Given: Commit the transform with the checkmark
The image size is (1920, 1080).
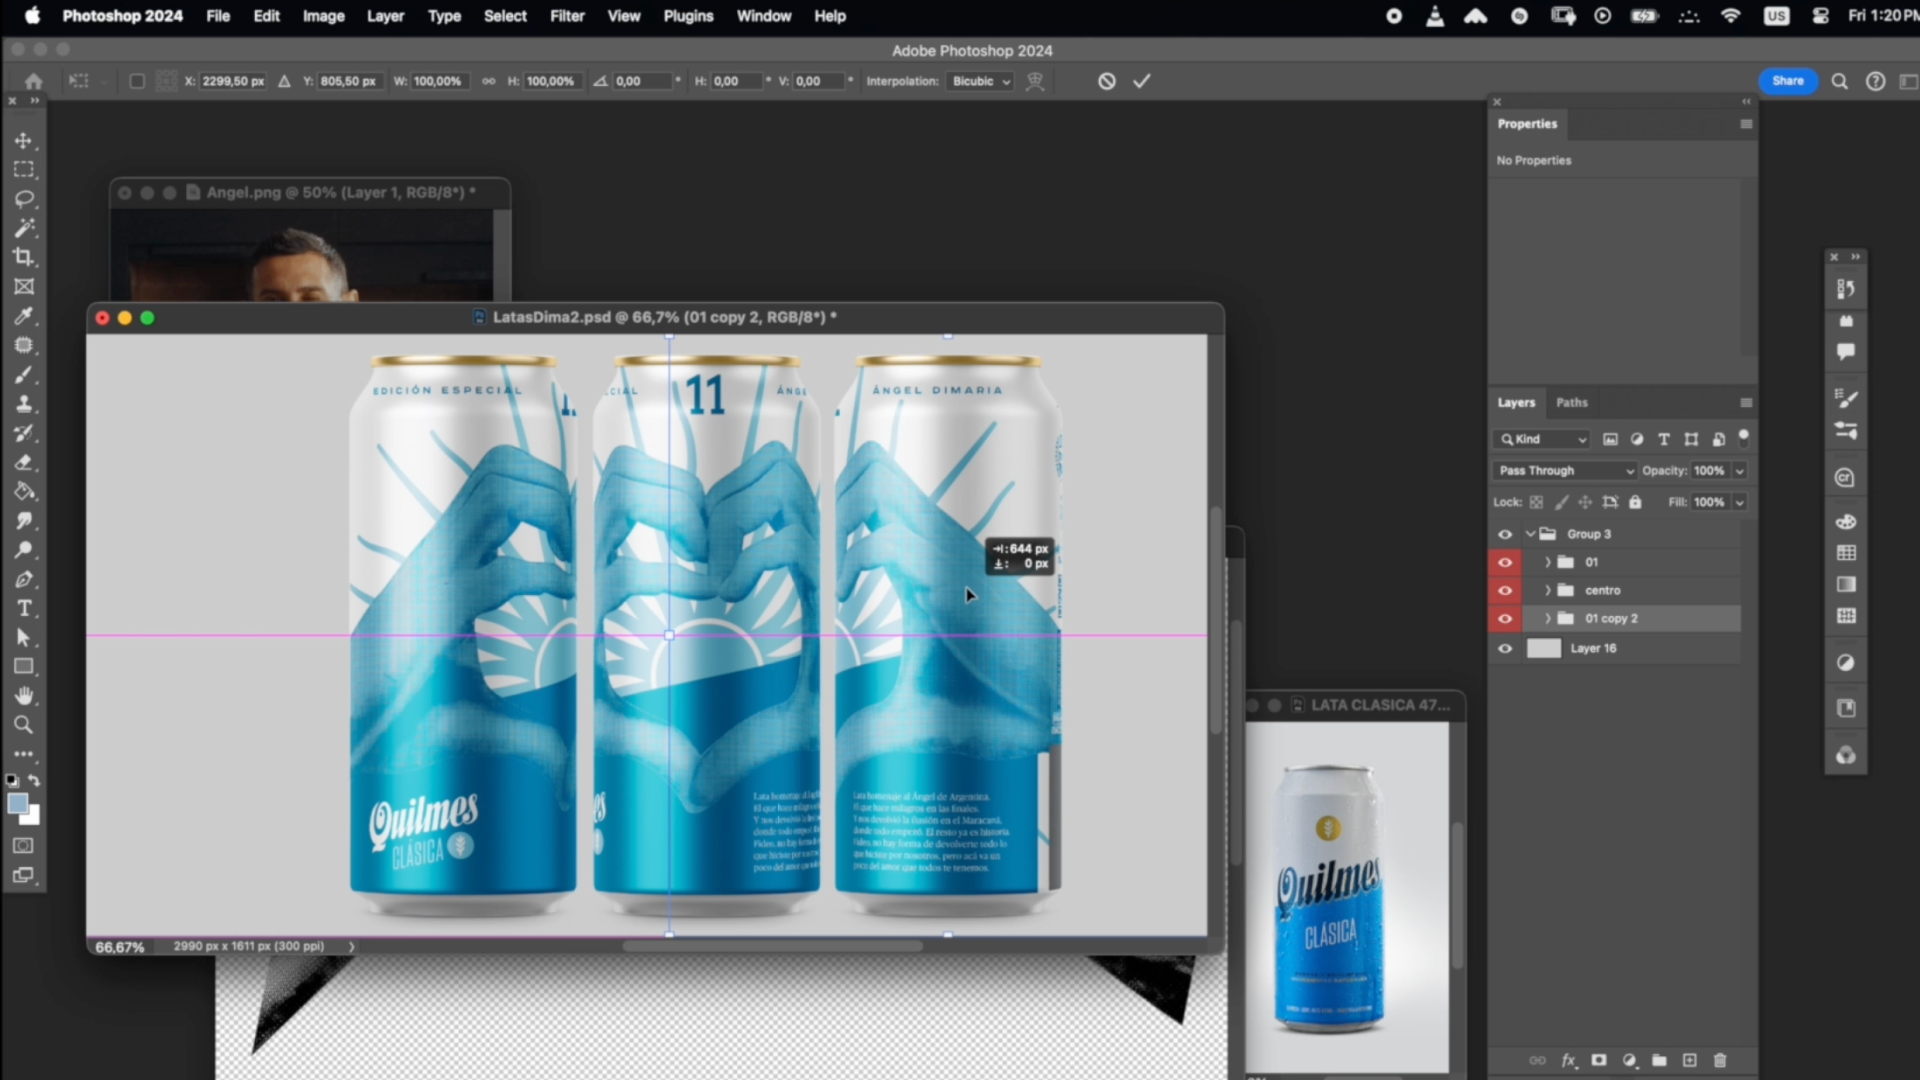Looking at the screenshot, I should coord(1142,81).
